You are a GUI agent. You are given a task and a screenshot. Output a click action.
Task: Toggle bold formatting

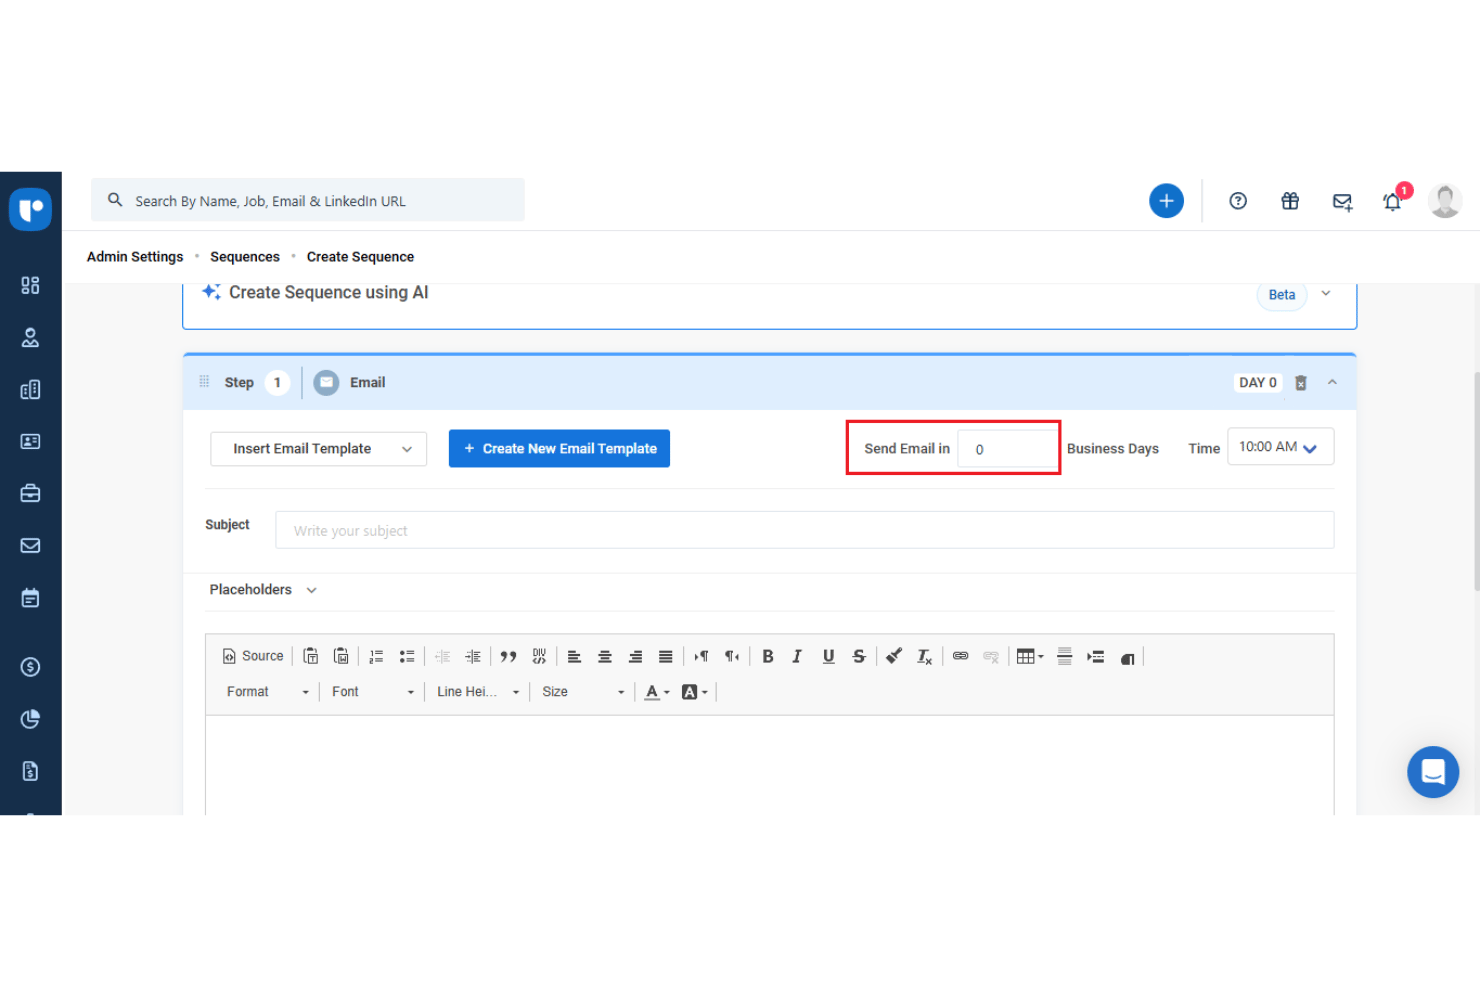point(768,657)
